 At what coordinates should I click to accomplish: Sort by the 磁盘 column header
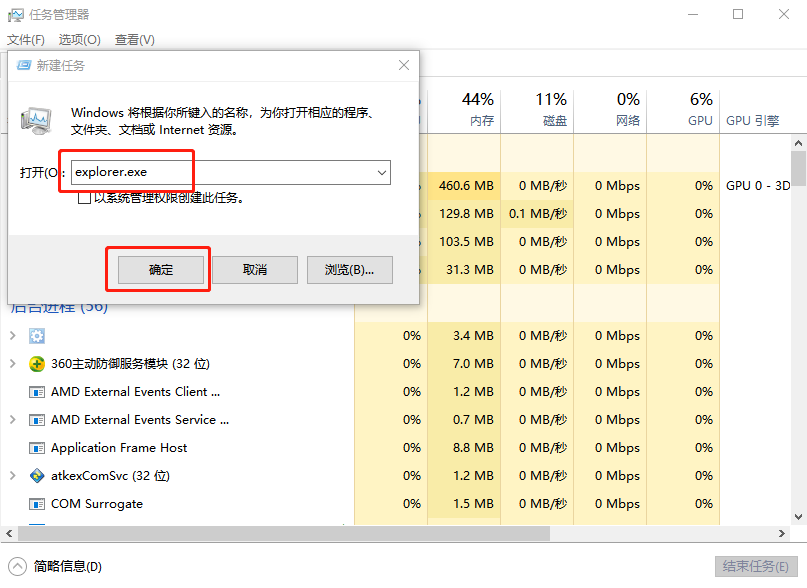click(537, 109)
